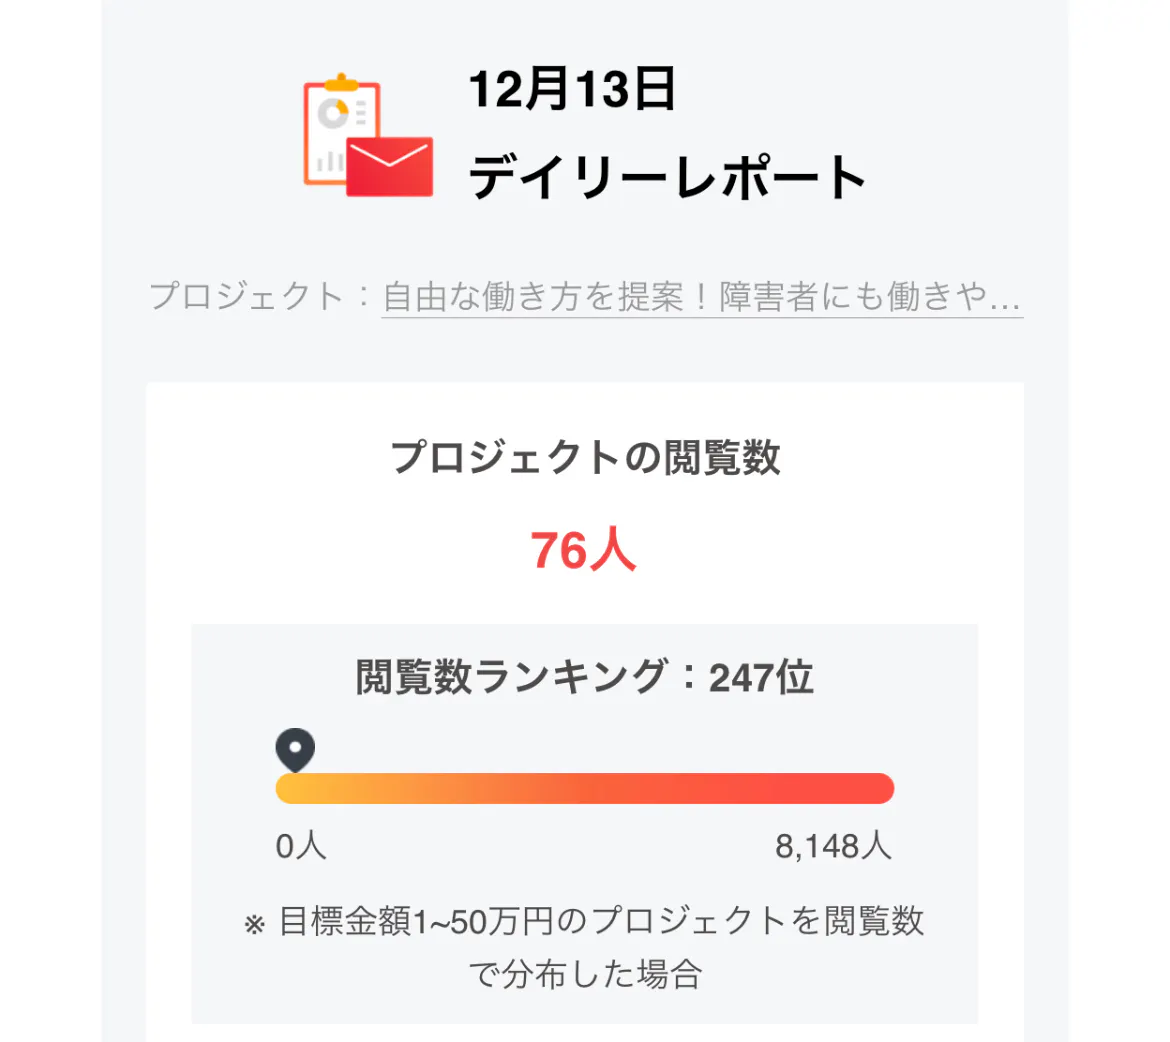This screenshot has width=1170, height=1042.
Task: Click the 閲覧数ランキング label text
Action: pyautogui.click(x=510, y=677)
